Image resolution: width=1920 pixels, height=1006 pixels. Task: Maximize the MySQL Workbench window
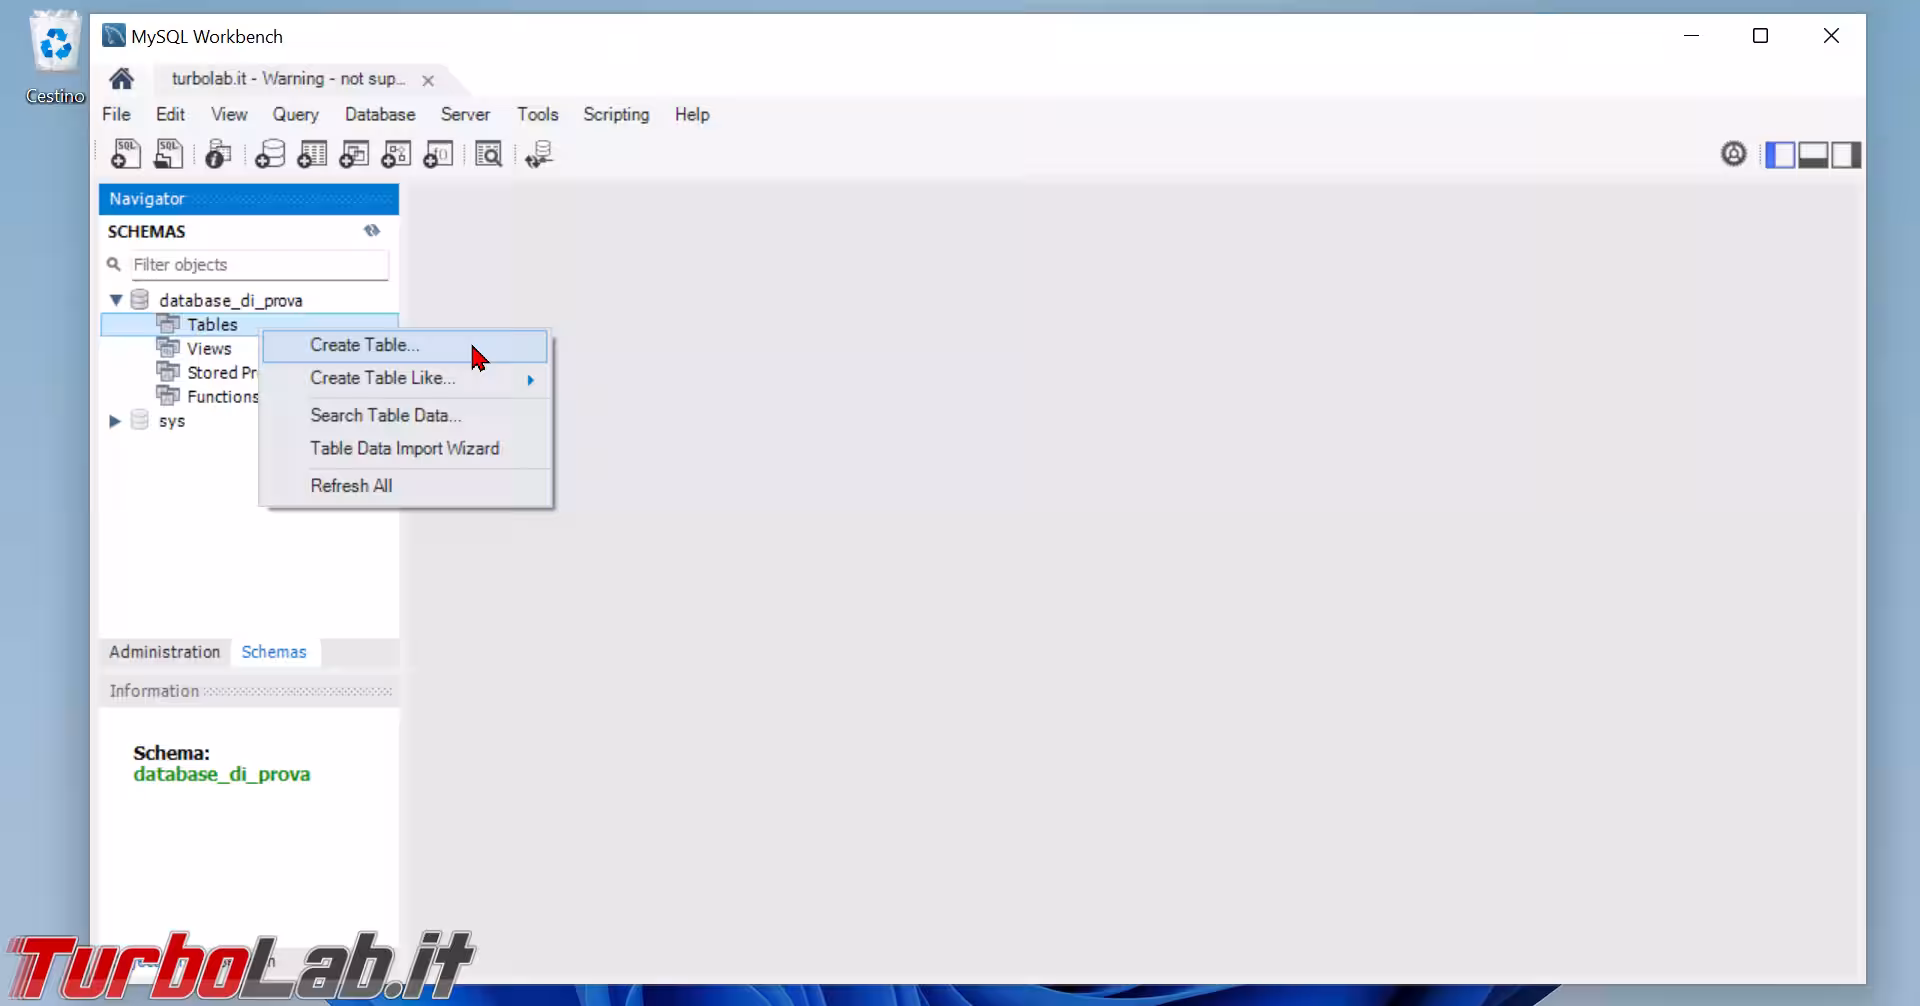[x=1761, y=36]
